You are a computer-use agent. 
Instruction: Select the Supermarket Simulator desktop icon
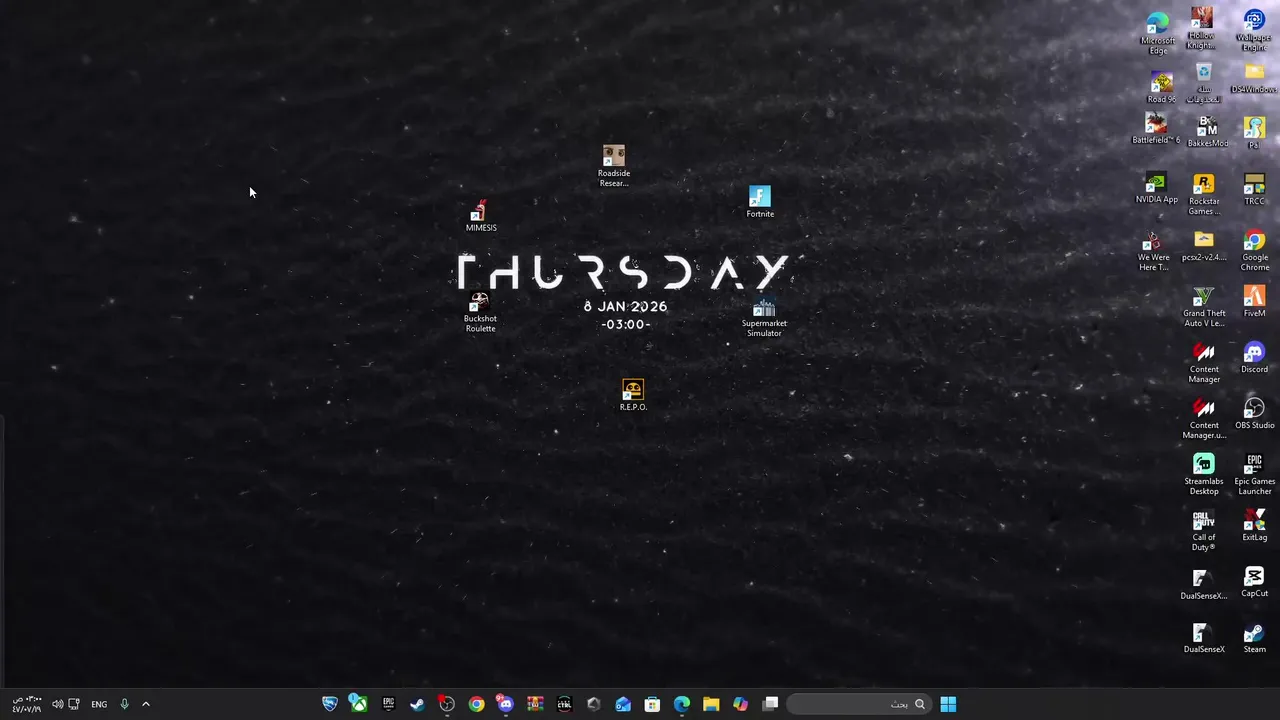click(x=764, y=318)
